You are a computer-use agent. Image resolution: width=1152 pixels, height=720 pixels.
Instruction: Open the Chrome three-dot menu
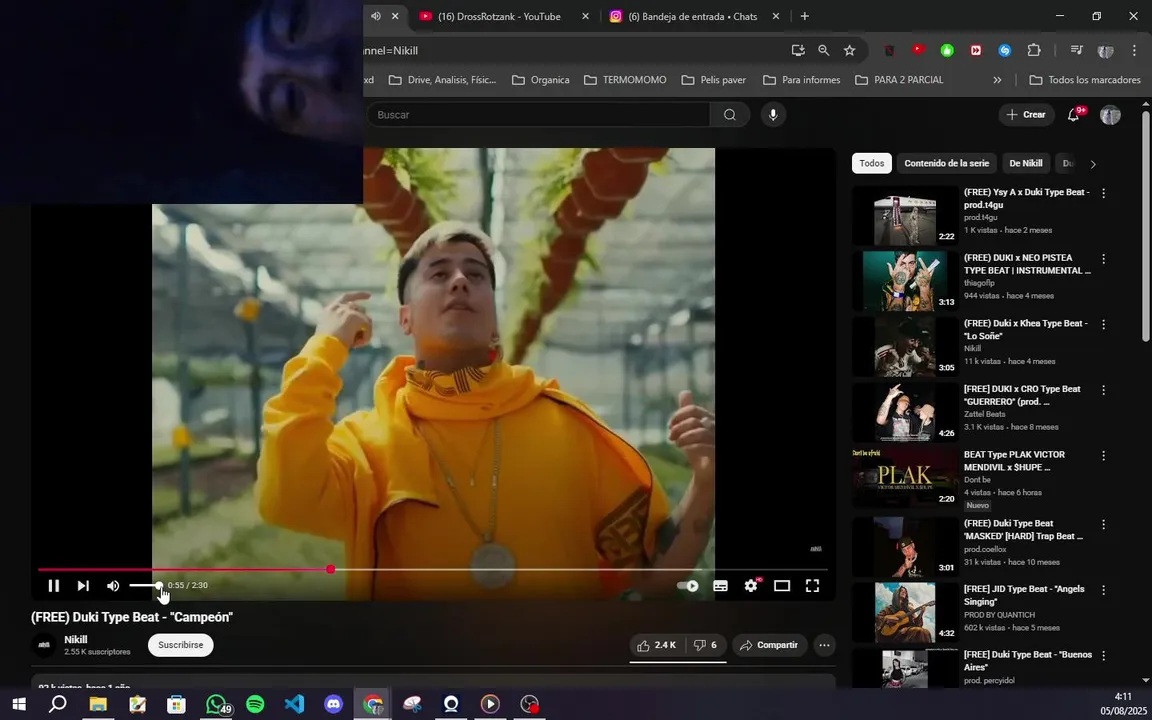click(x=1134, y=51)
